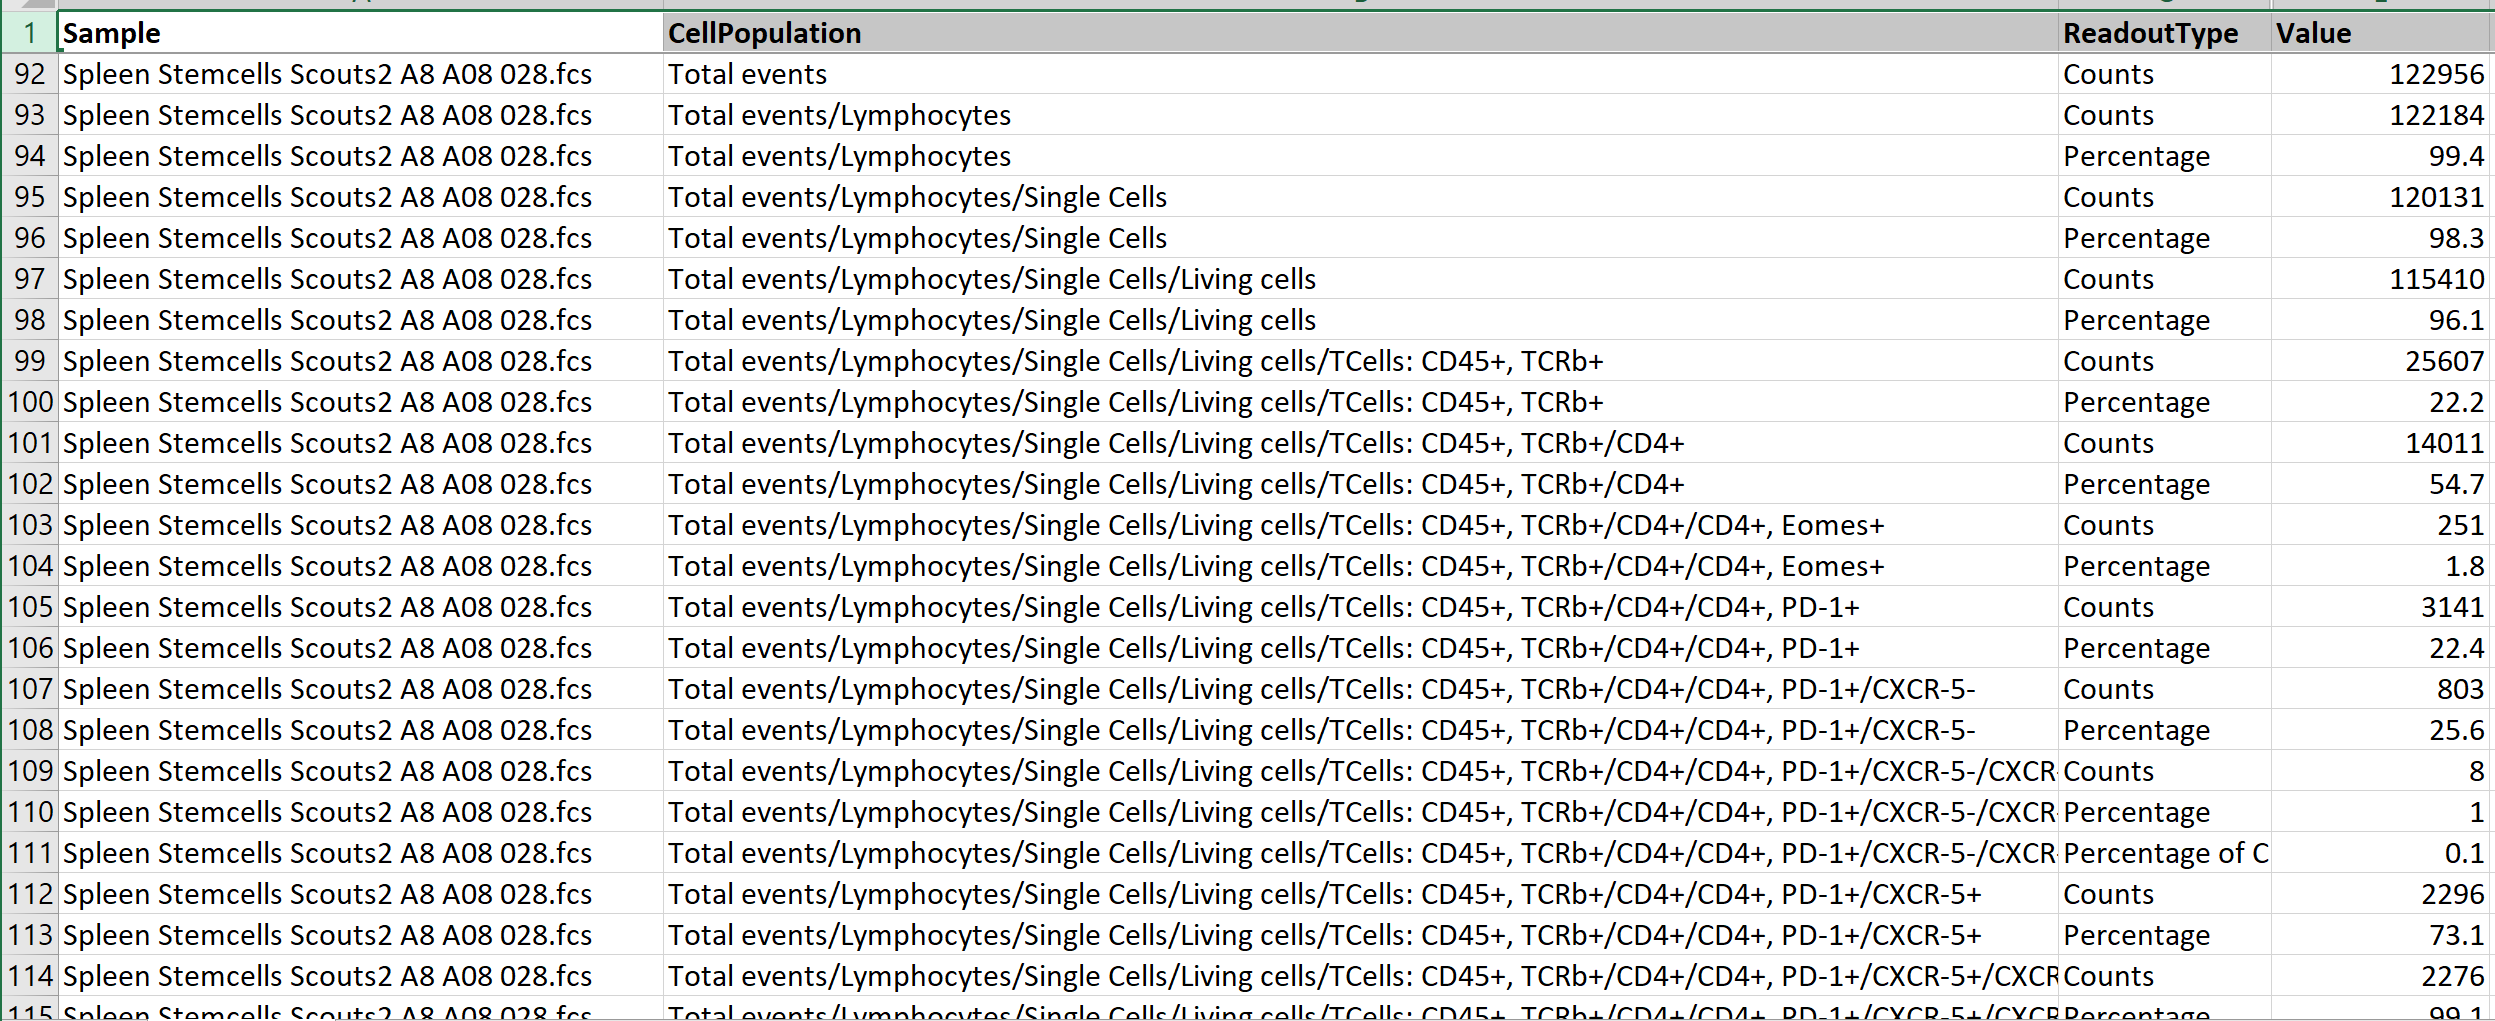
Task: Click row header number 107
Action: pos(30,689)
